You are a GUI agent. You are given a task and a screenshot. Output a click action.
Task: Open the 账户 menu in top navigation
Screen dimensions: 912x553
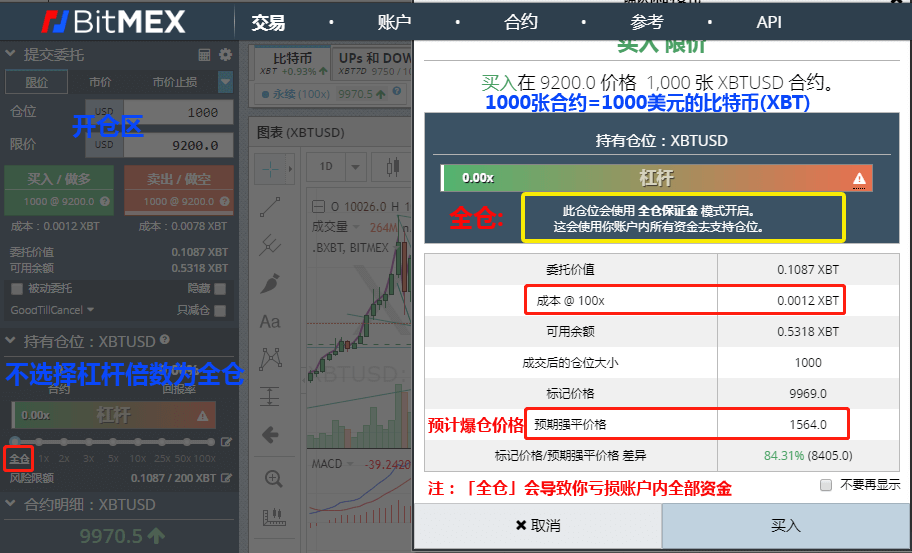coord(394,22)
